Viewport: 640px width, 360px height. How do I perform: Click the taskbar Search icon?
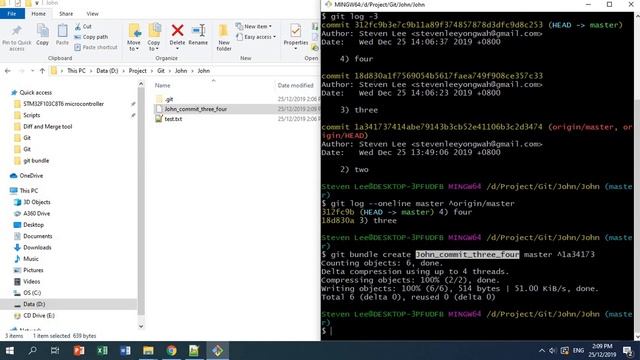click(32, 351)
